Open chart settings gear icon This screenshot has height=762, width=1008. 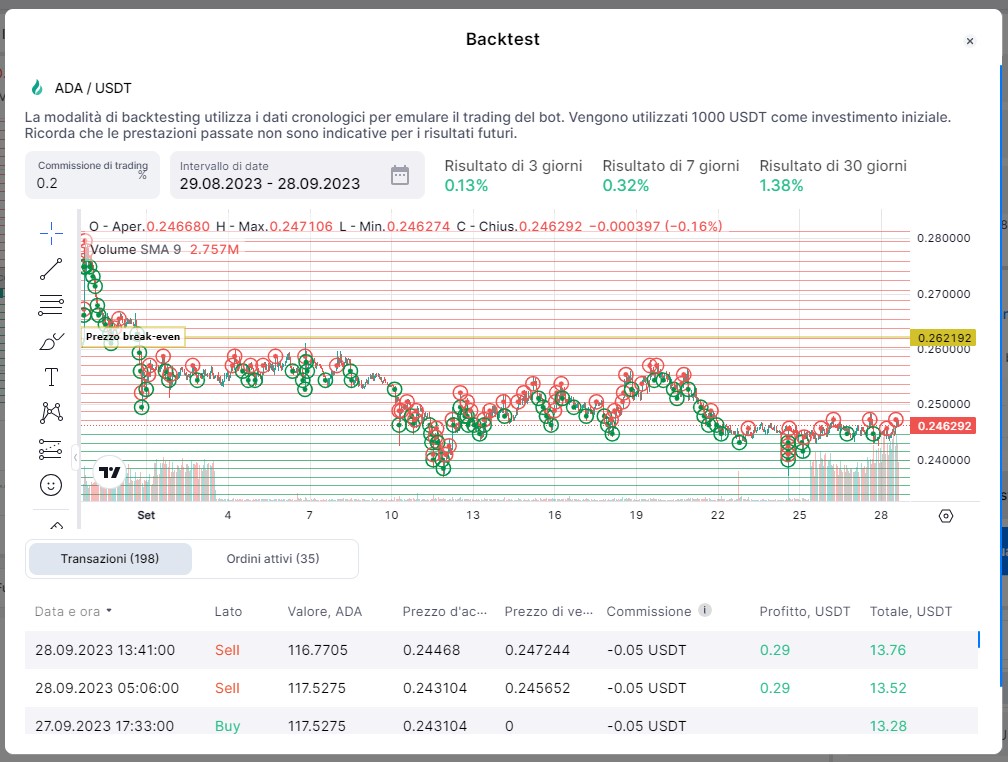click(x=946, y=516)
